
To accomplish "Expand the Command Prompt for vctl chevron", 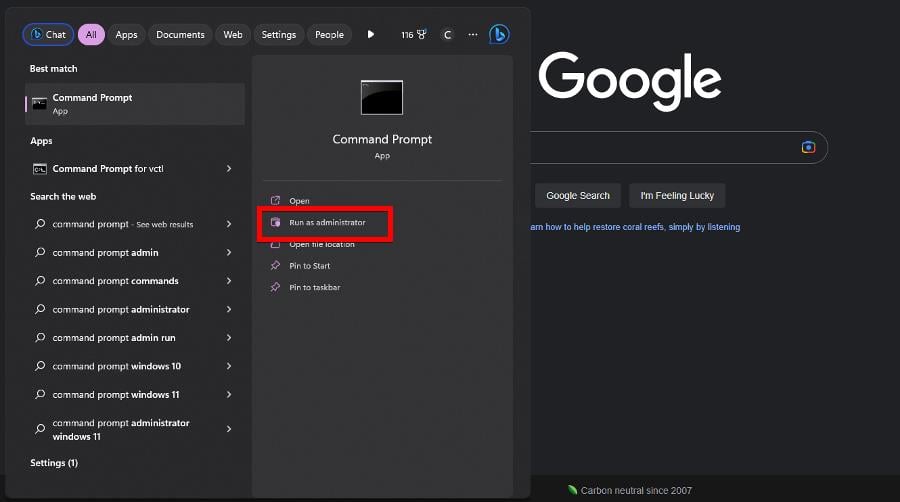I will [x=228, y=169].
